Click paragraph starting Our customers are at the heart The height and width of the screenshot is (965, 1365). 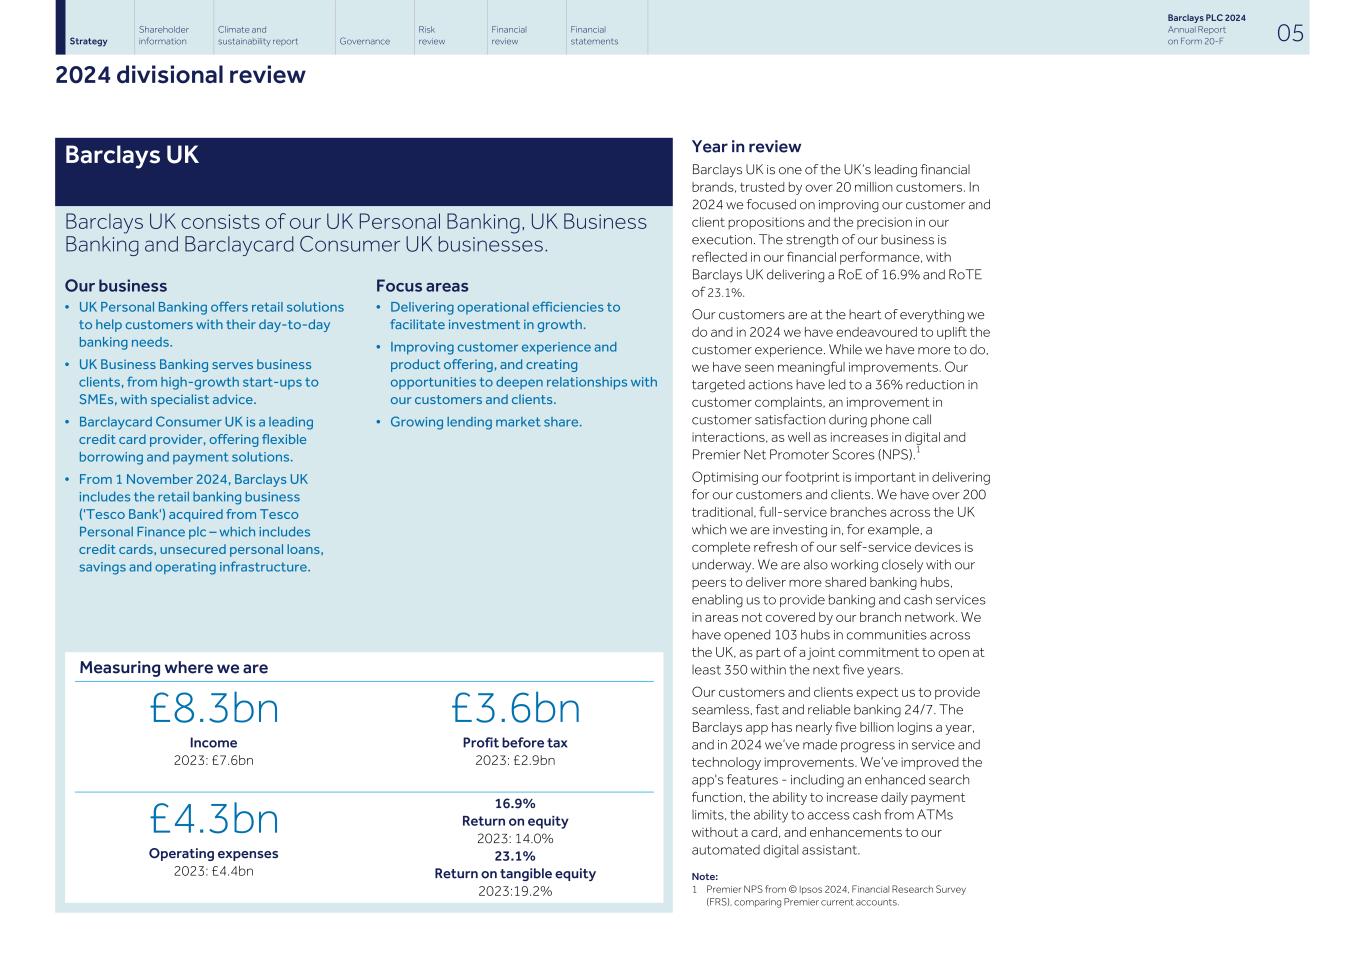pyautogui.click(x=841, y=385)
